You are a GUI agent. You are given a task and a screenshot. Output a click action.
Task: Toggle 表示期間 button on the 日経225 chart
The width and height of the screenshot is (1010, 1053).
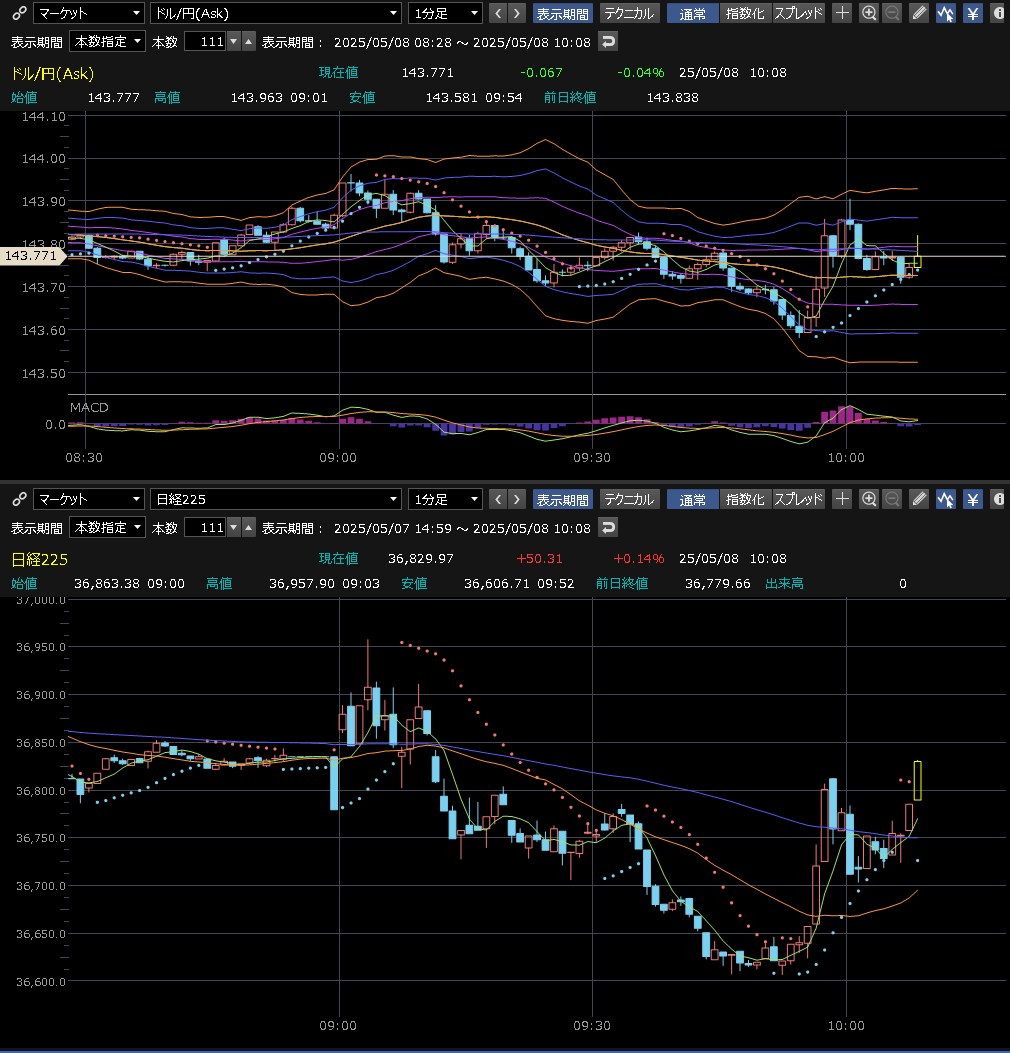(562, 499)
